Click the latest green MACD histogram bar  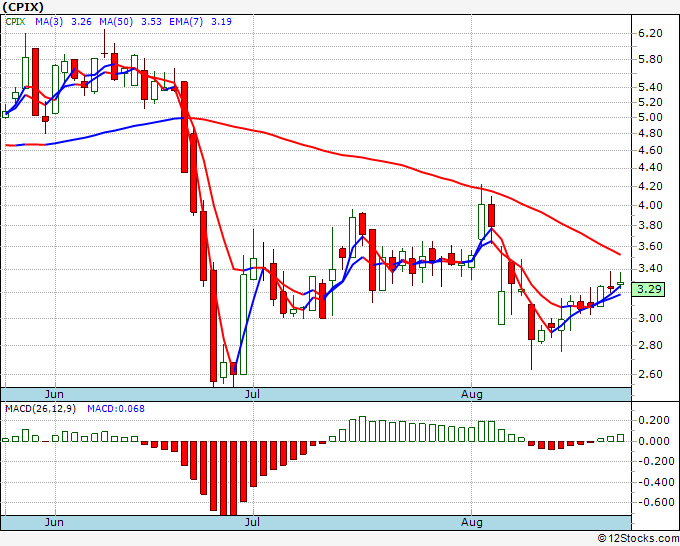click(x=621, y=438)
